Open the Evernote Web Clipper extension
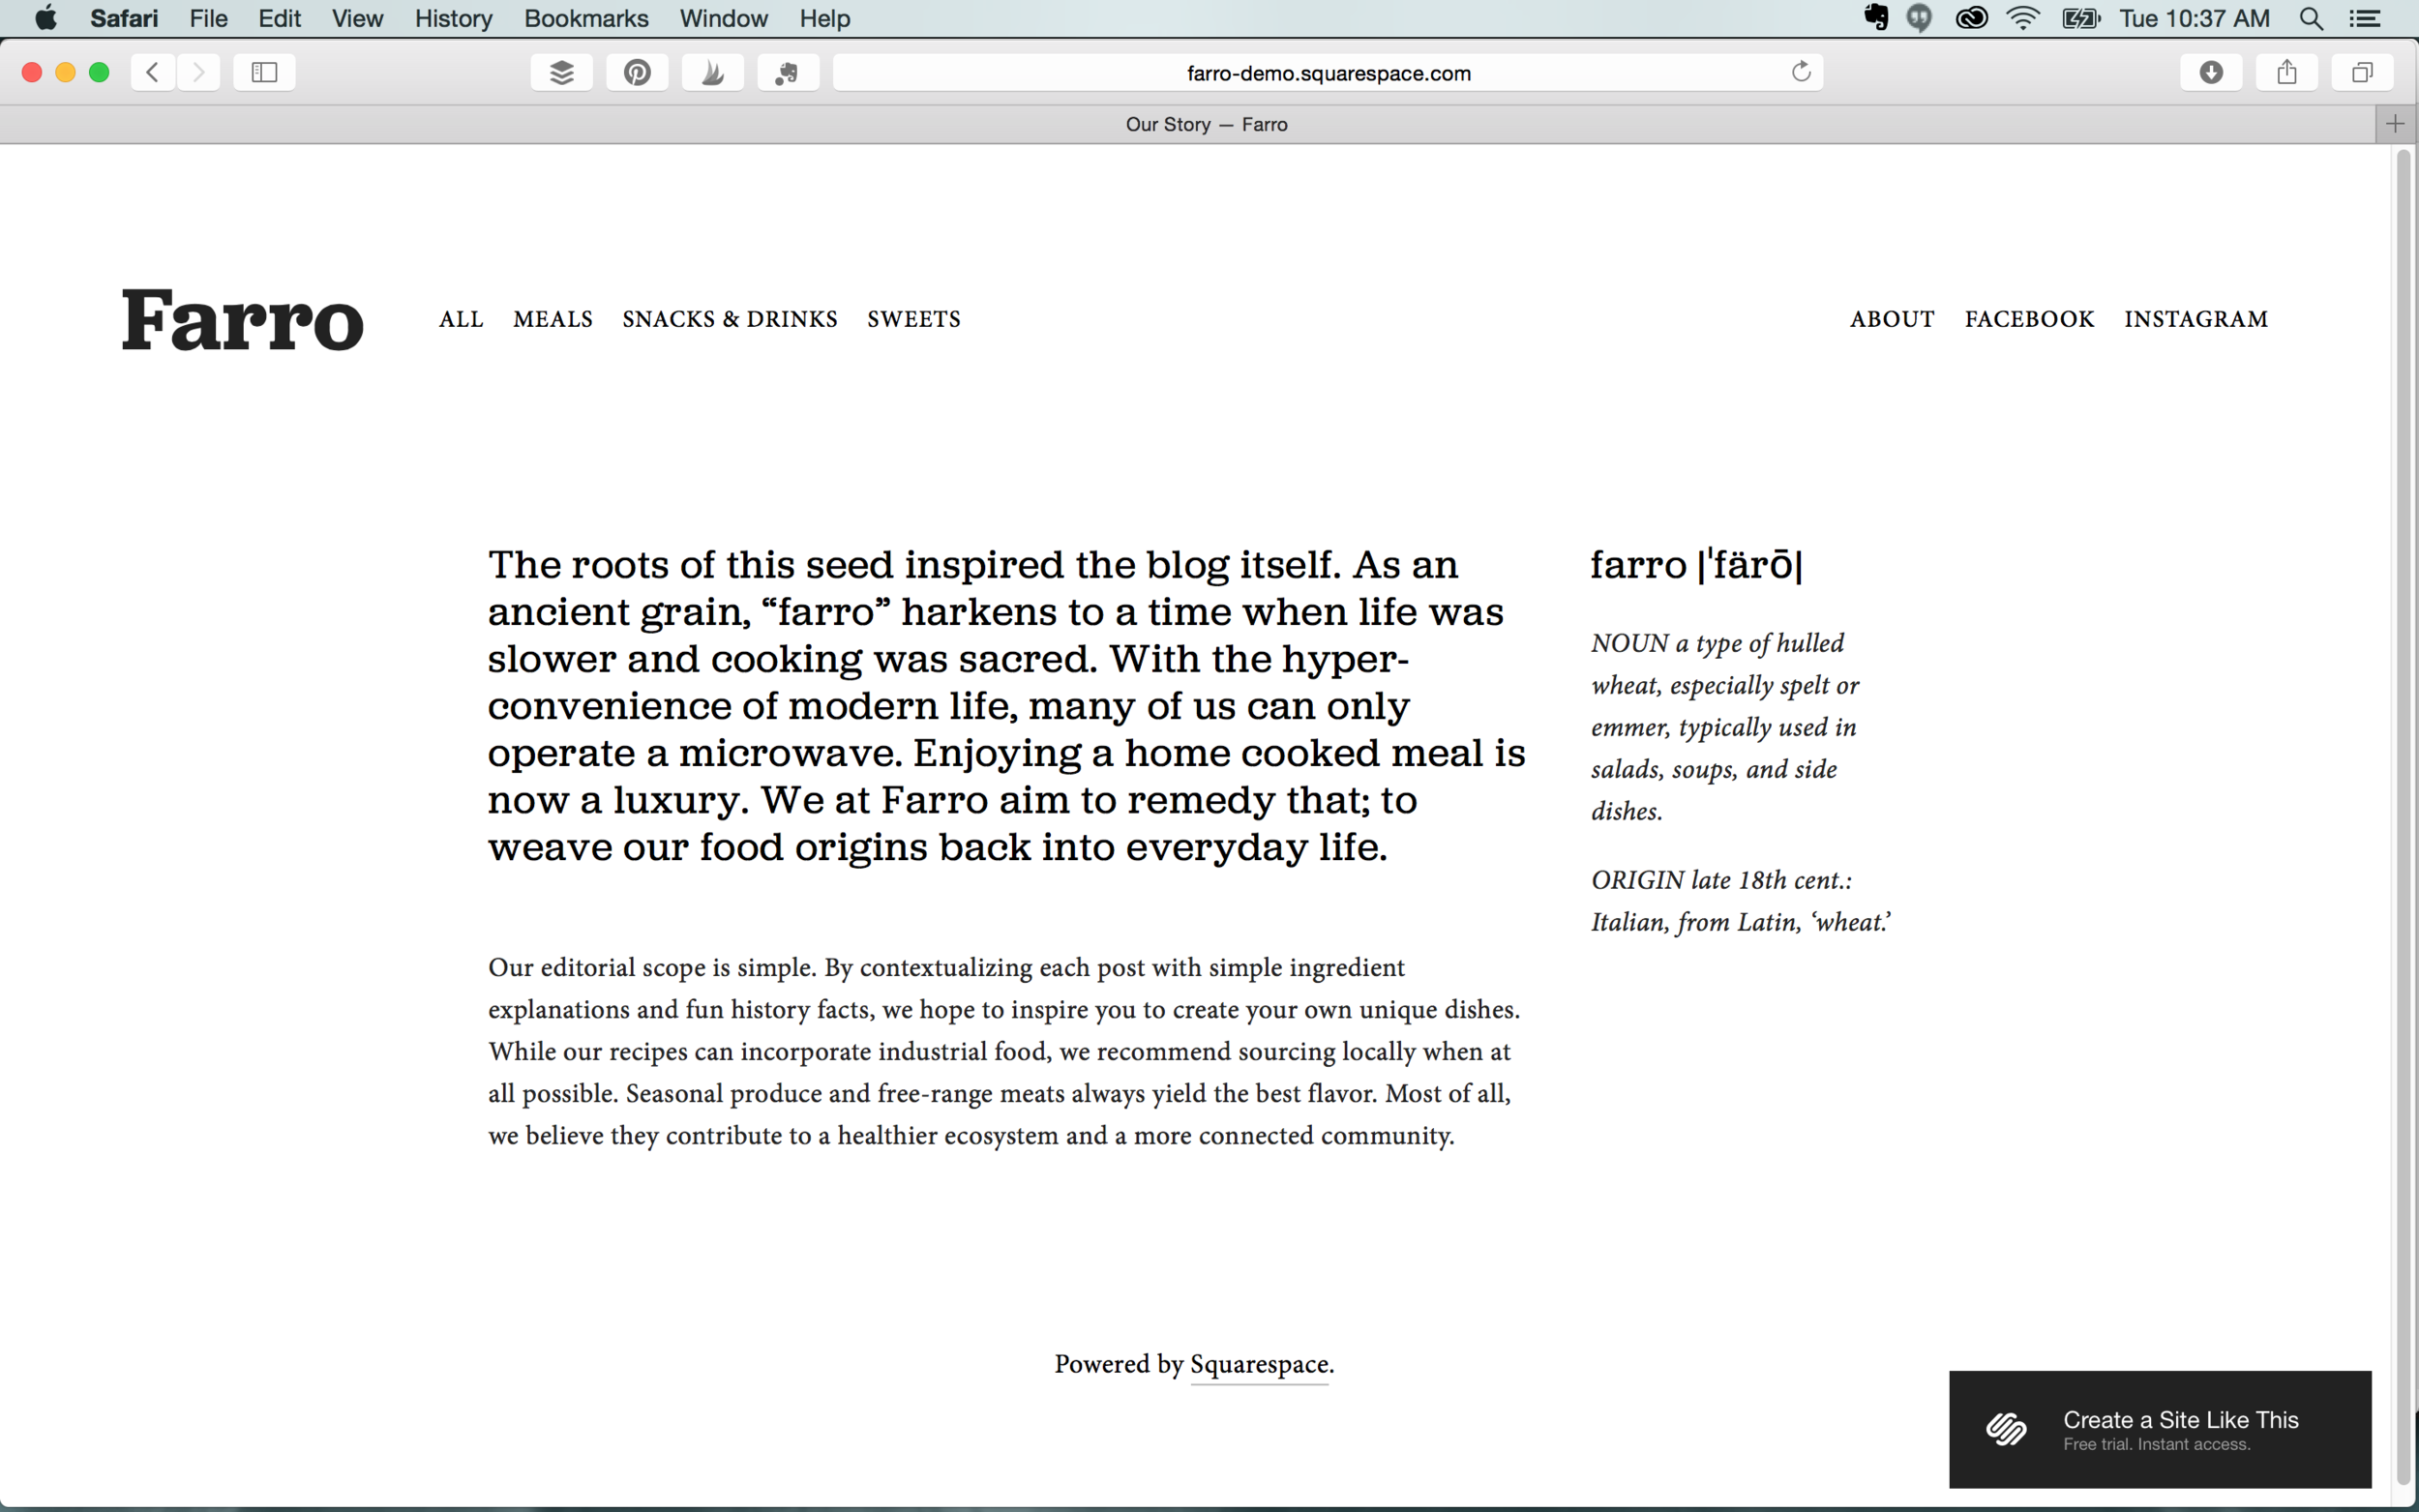Screen dimensions: 2419x1512 788,72
